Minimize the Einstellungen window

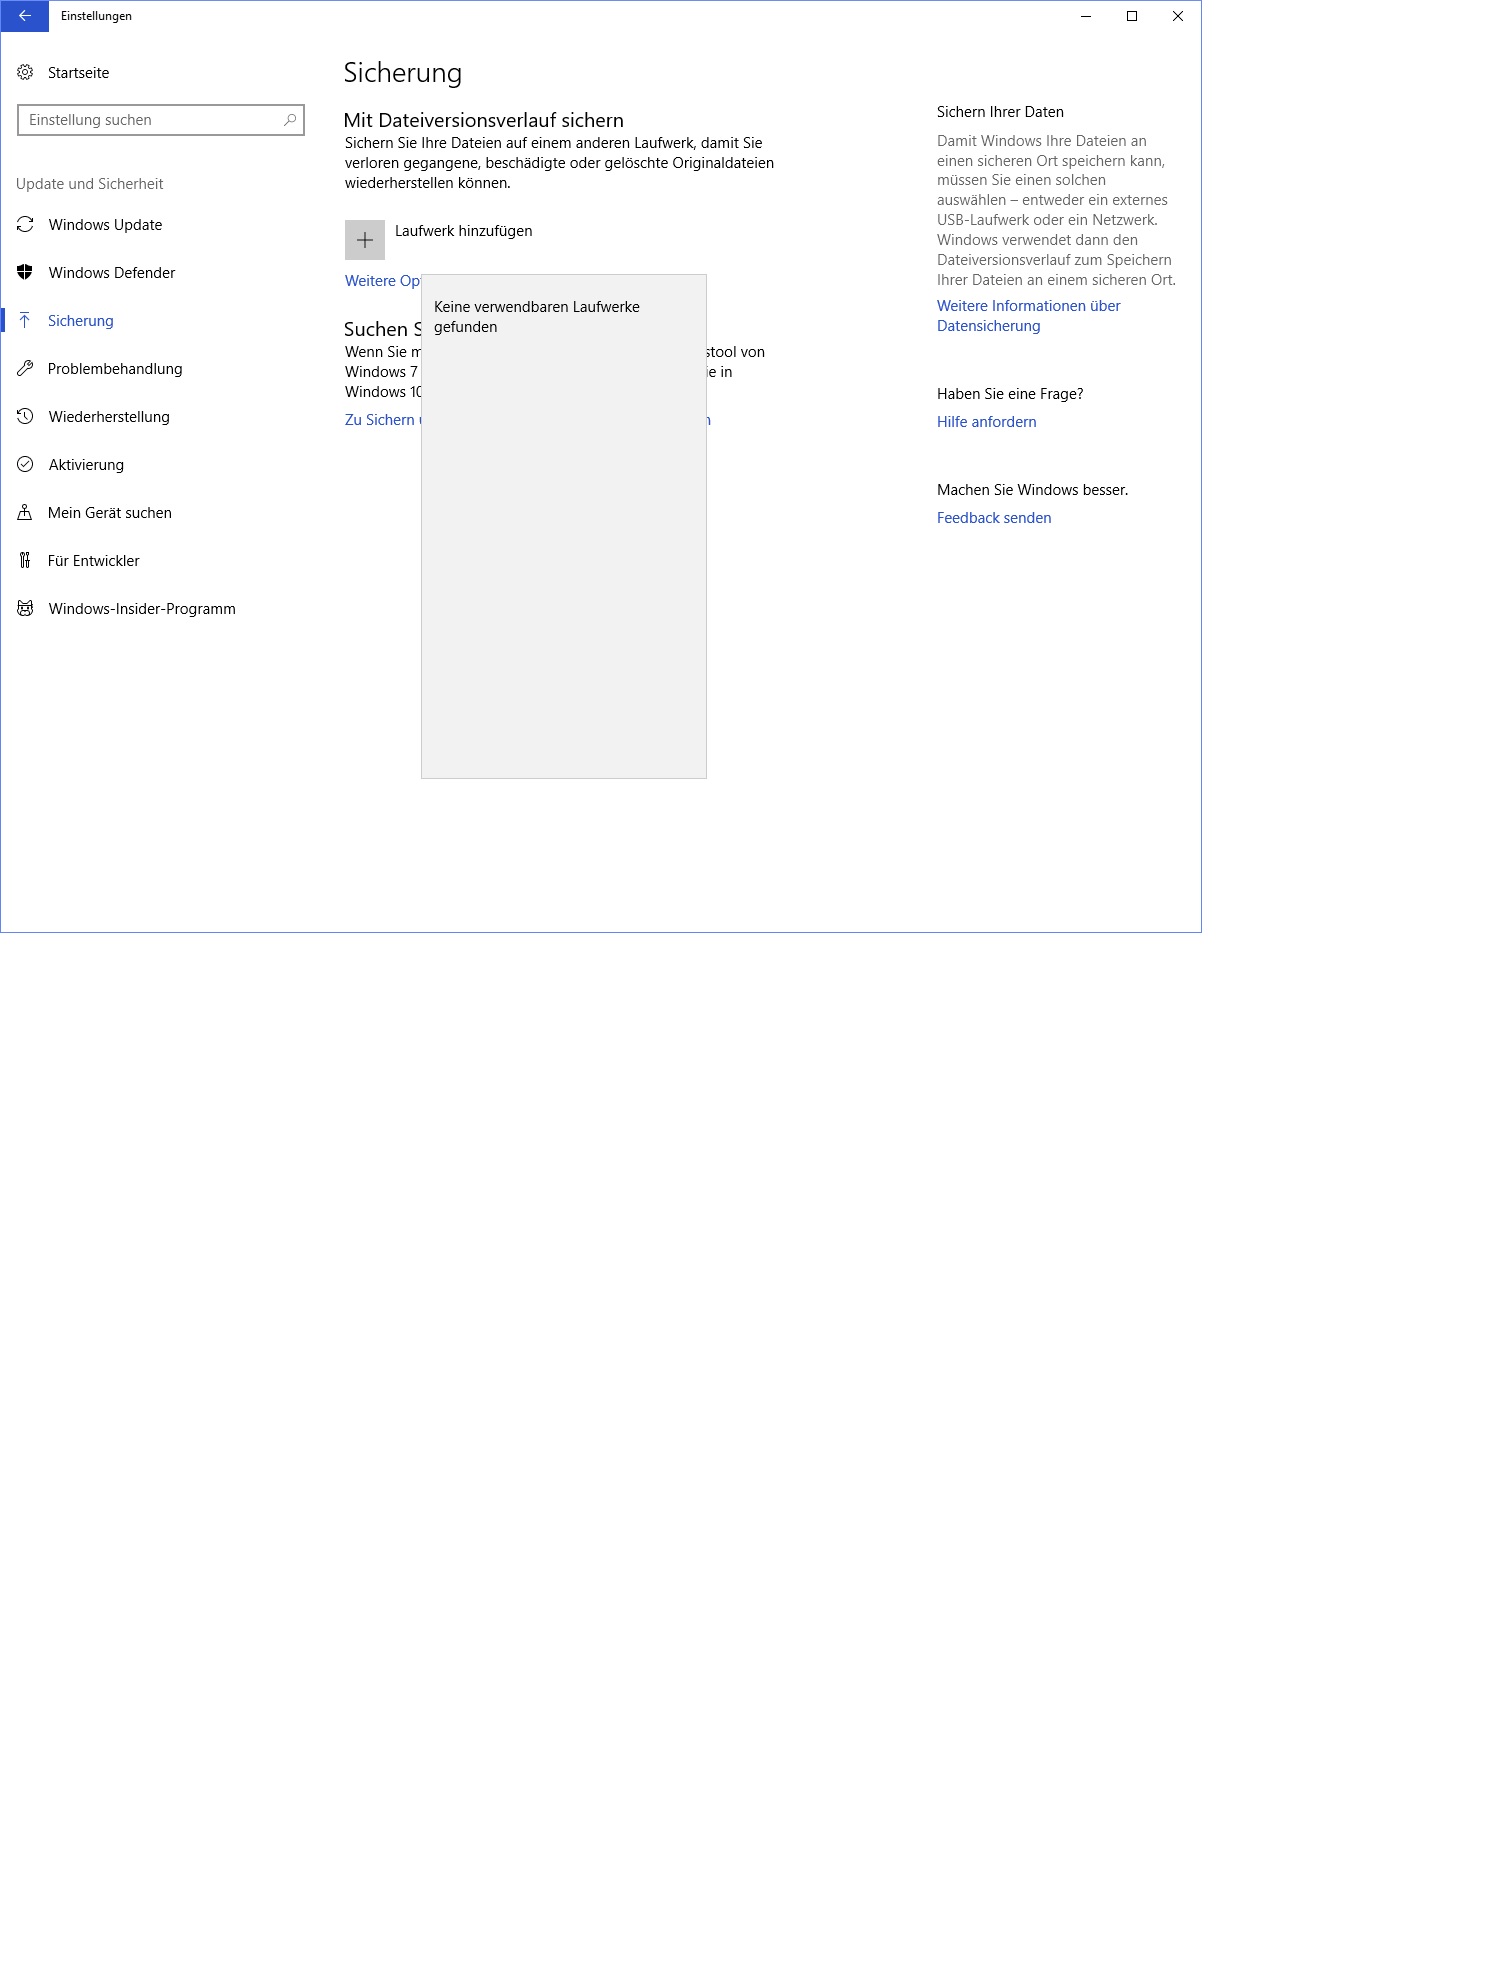pos(1086,16)
